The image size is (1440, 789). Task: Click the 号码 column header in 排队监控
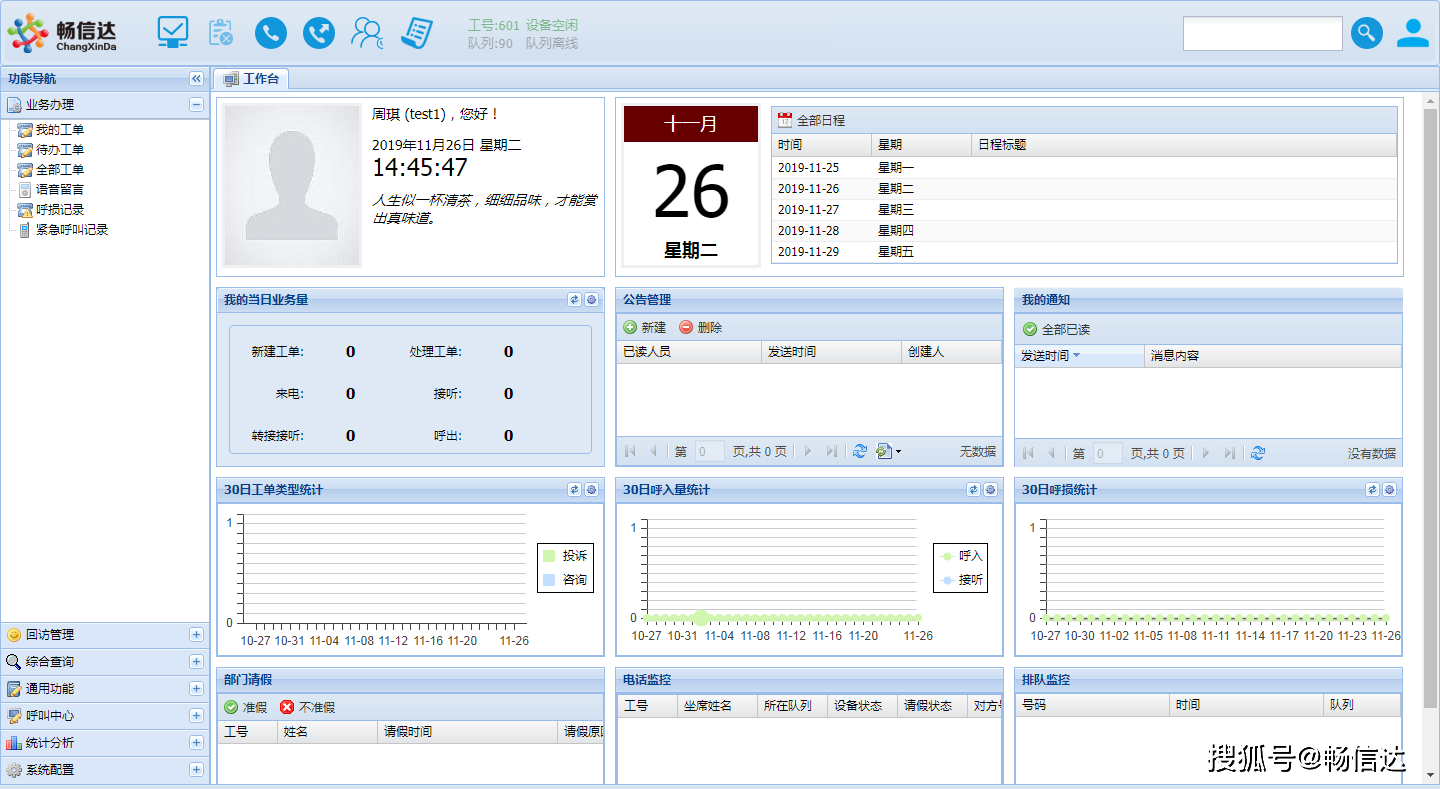point(1093,705)
